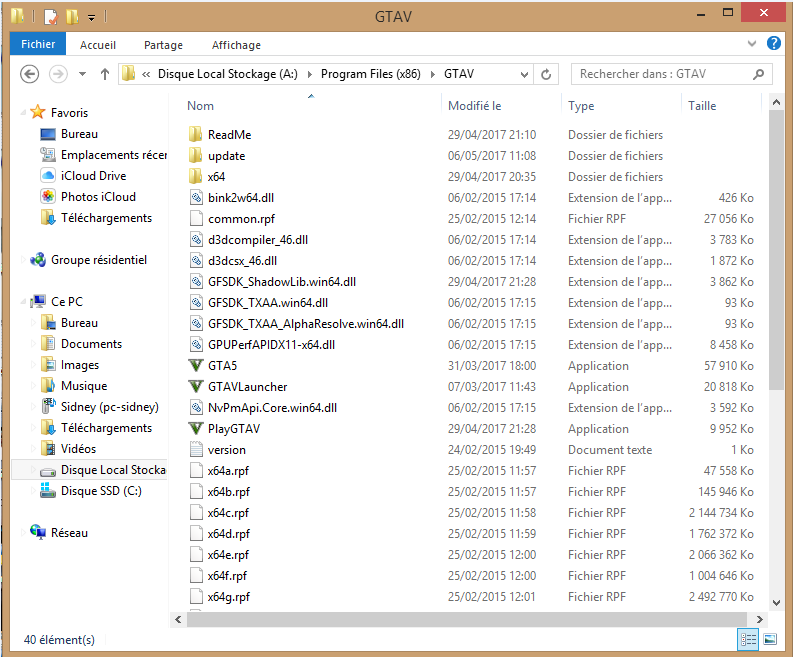Click the Musique folder icon
Screen dimensions: 793x657
pyautogui.click(x=48, y=385)
